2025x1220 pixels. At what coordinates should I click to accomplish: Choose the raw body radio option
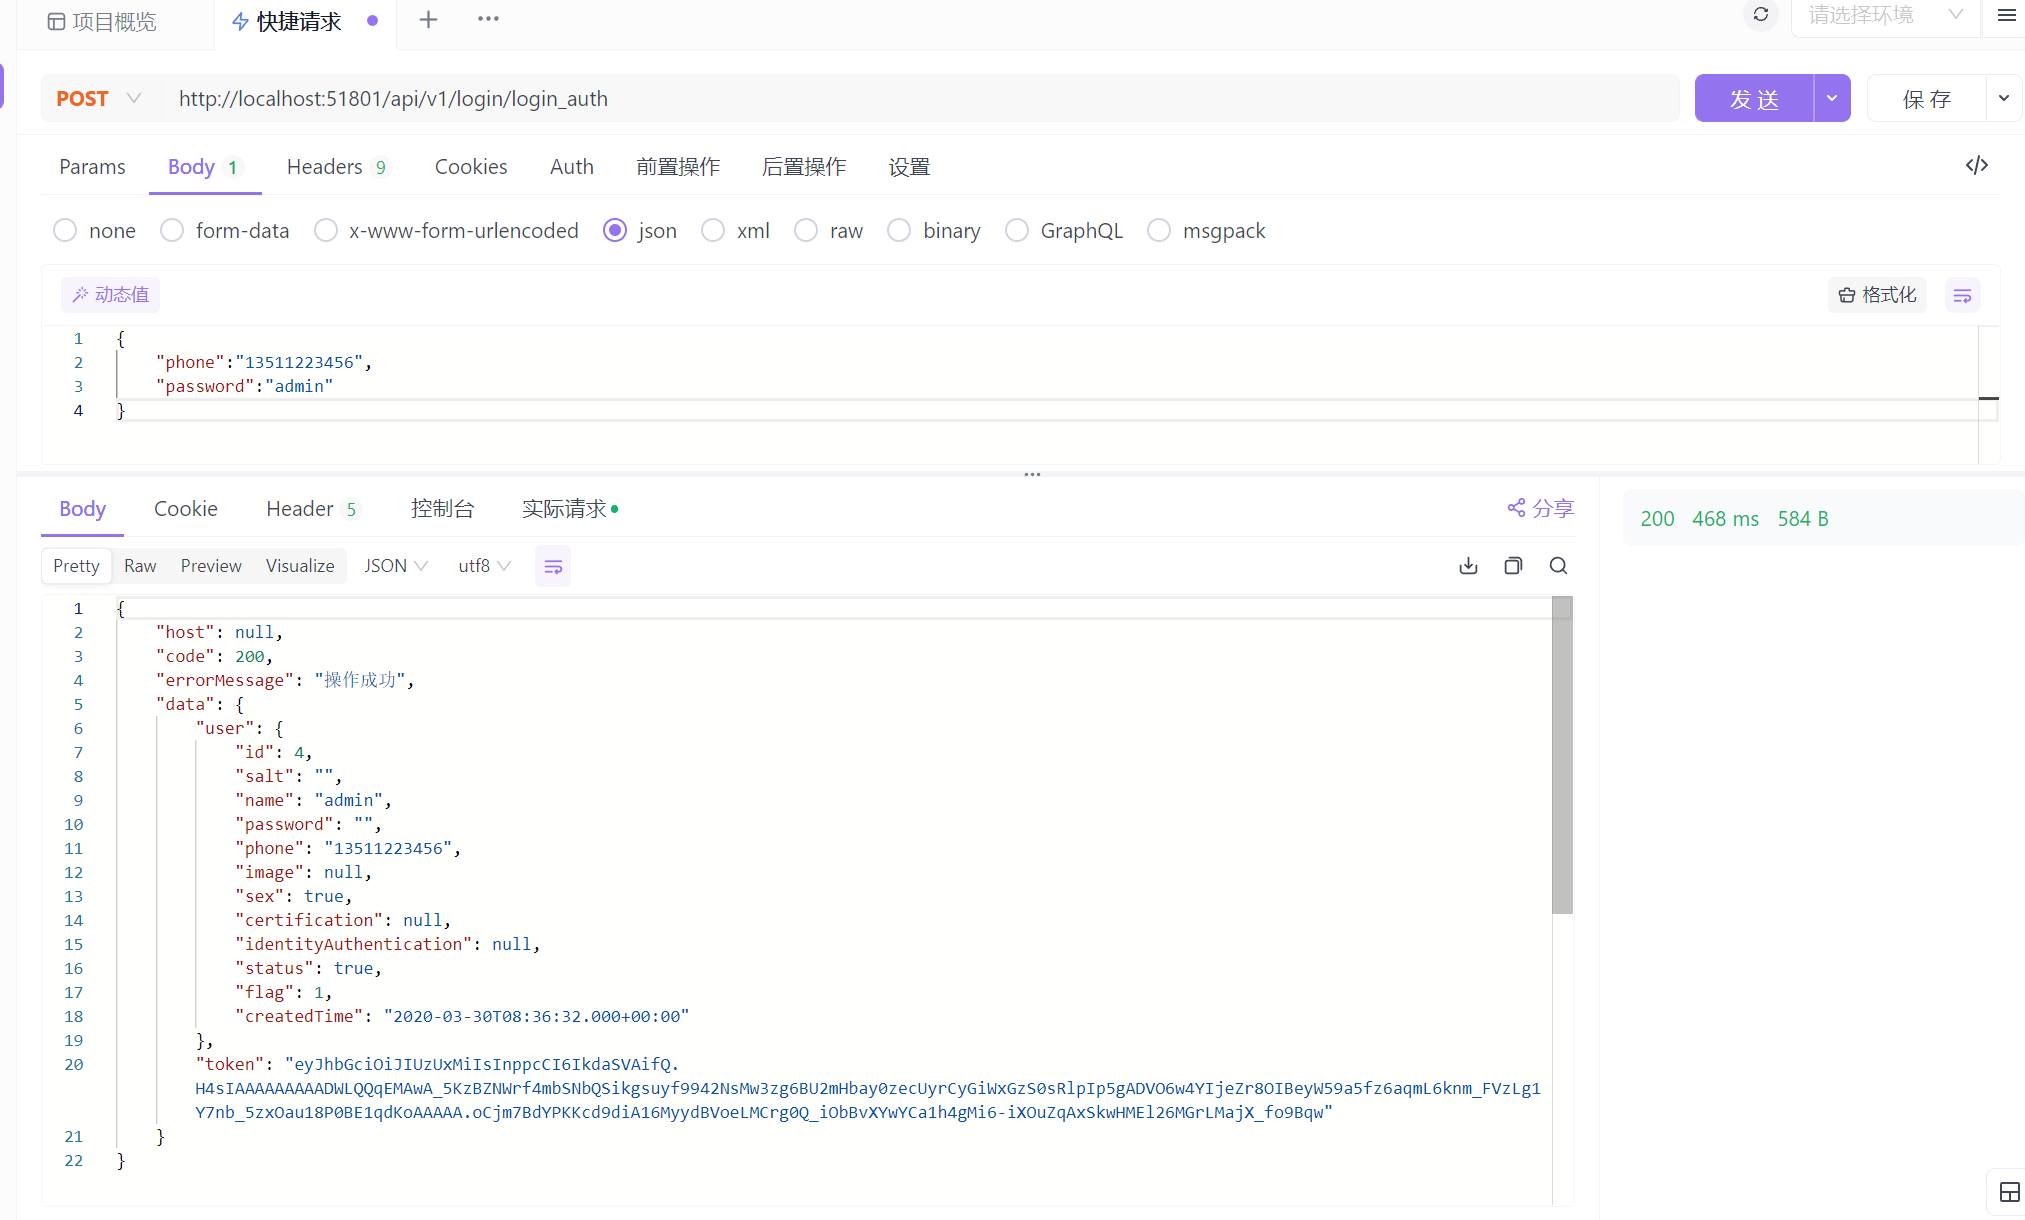(x=806, y=231)
